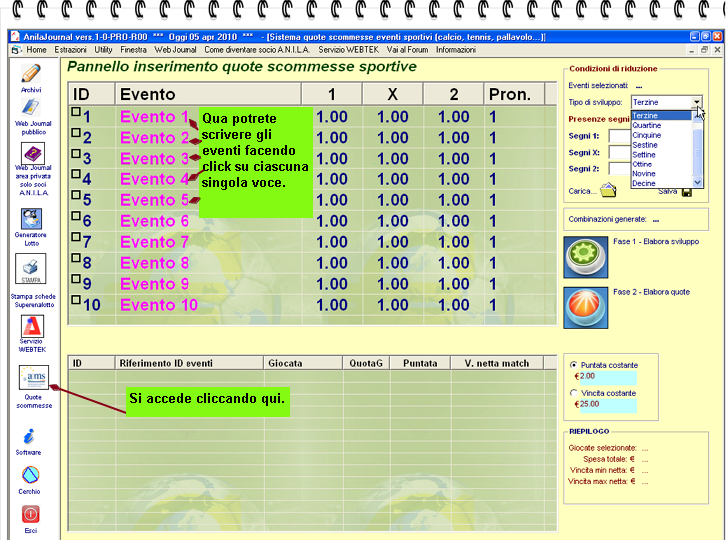Click the STAMPA Superenalotto printer icon
The image size is (728, 540).
tap(31, 268)
